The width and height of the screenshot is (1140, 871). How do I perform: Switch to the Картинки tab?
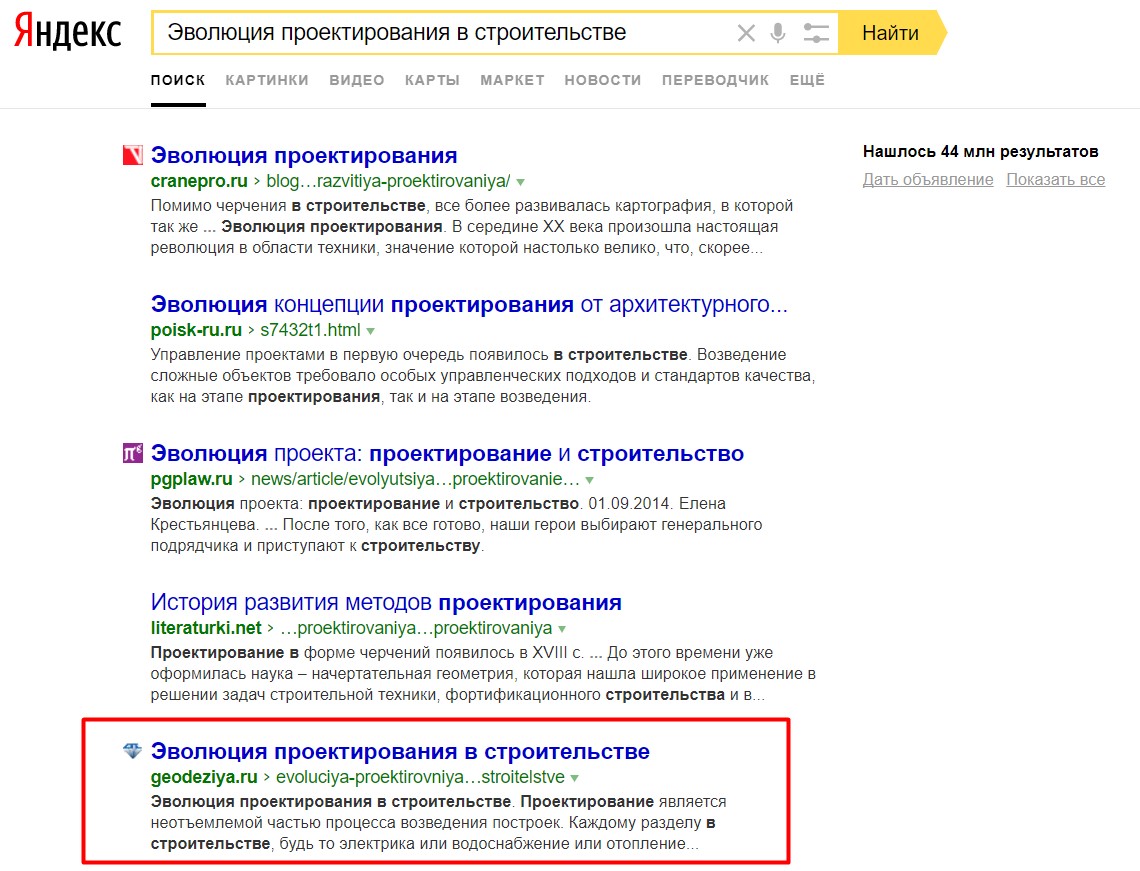tap(267, 80)
